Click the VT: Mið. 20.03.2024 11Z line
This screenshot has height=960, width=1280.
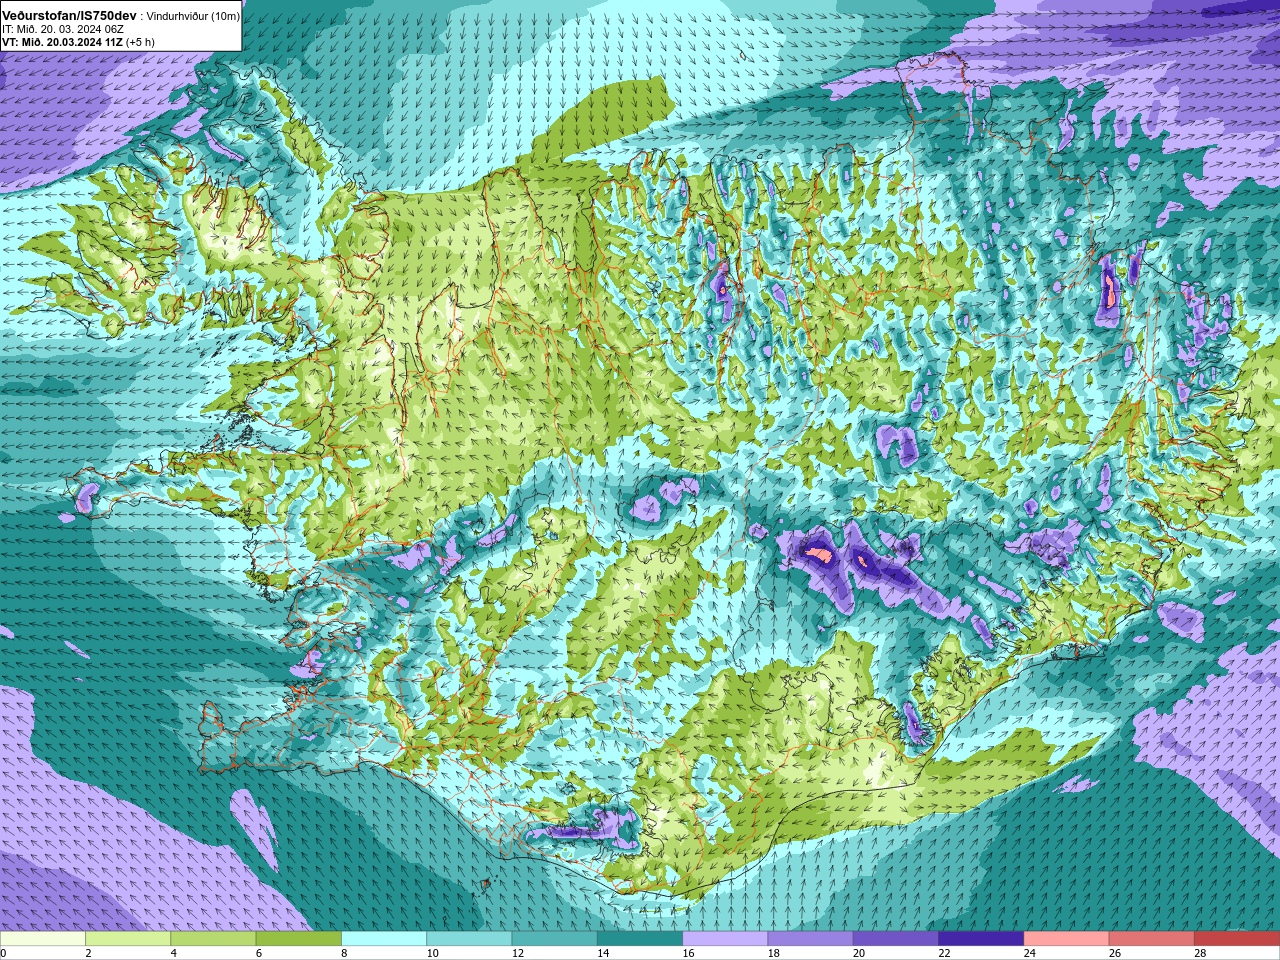point(62,42)
